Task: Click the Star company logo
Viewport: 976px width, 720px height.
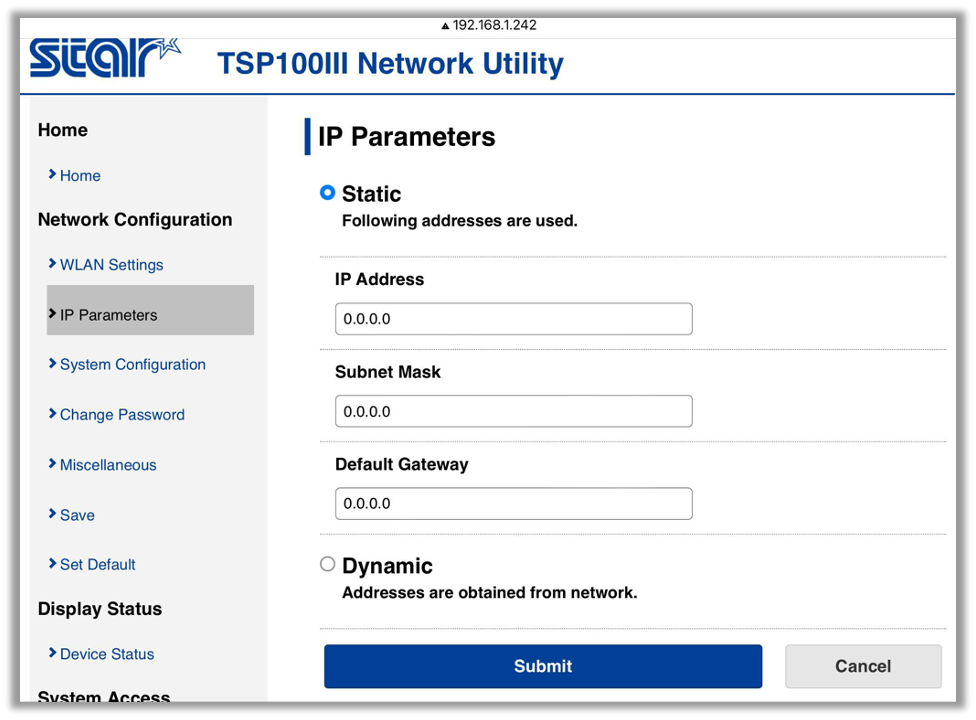Action: coord(104,58)
